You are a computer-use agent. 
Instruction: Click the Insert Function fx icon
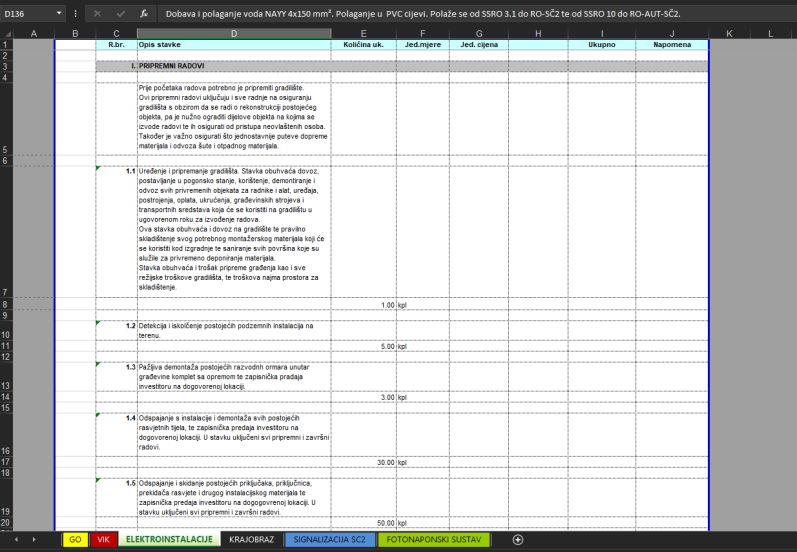[x=144, y=14]
